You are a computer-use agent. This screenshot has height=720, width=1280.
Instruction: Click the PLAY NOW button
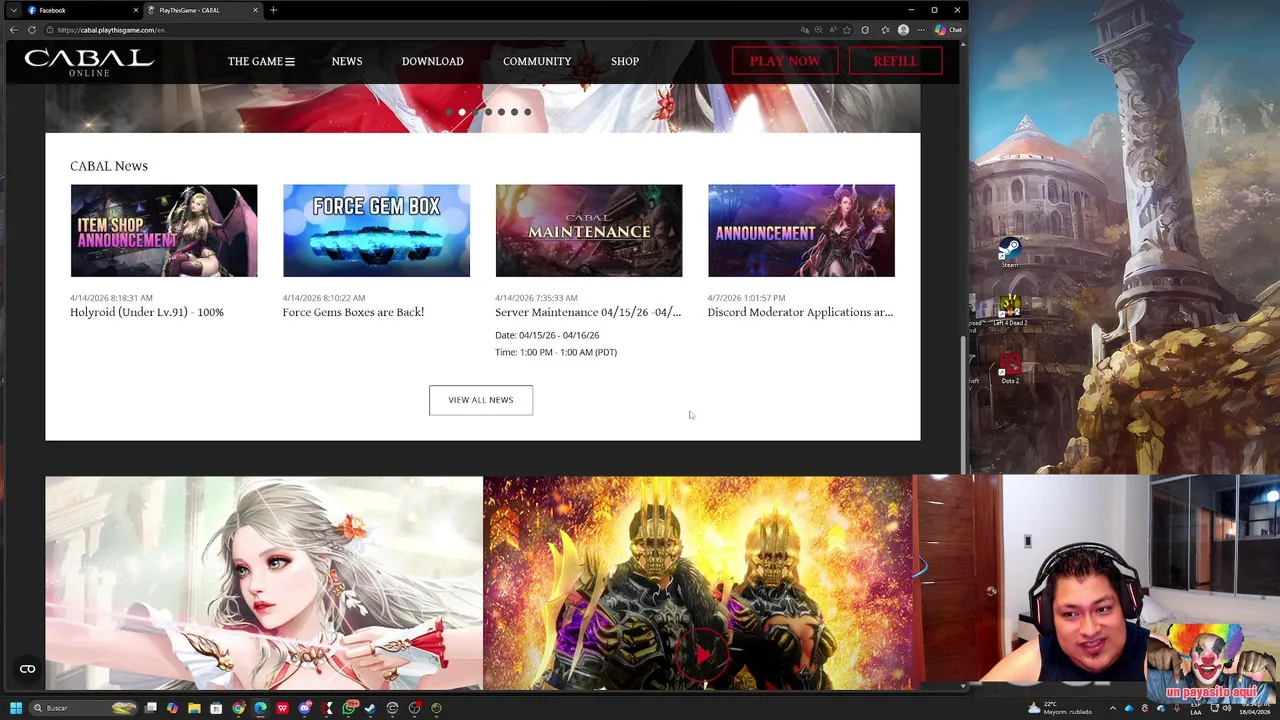click(x=785, y=61)
